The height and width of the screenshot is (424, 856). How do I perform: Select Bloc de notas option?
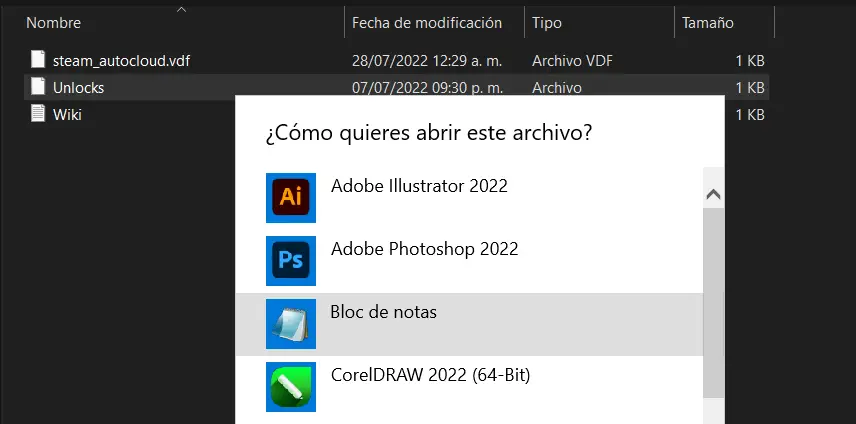[469, 324]
